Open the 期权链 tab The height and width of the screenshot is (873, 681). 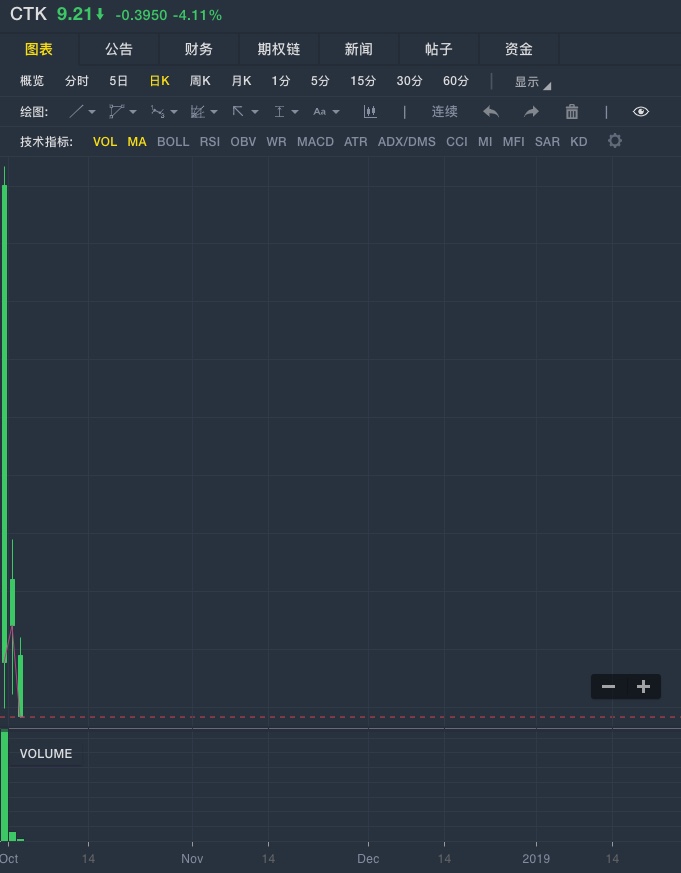click(279, 49)
